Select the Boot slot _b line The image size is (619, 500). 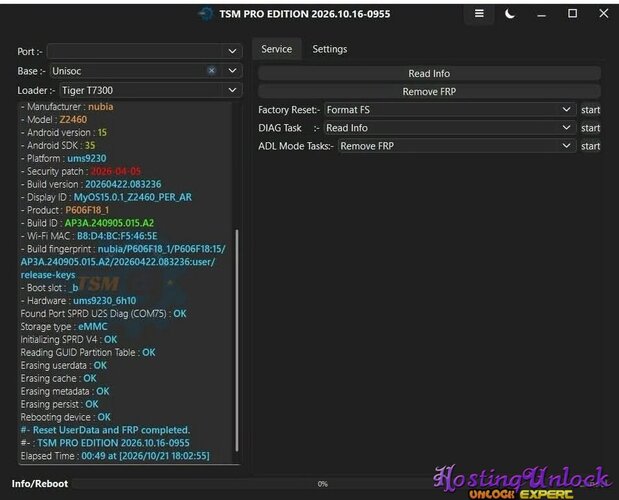point(49,288)
